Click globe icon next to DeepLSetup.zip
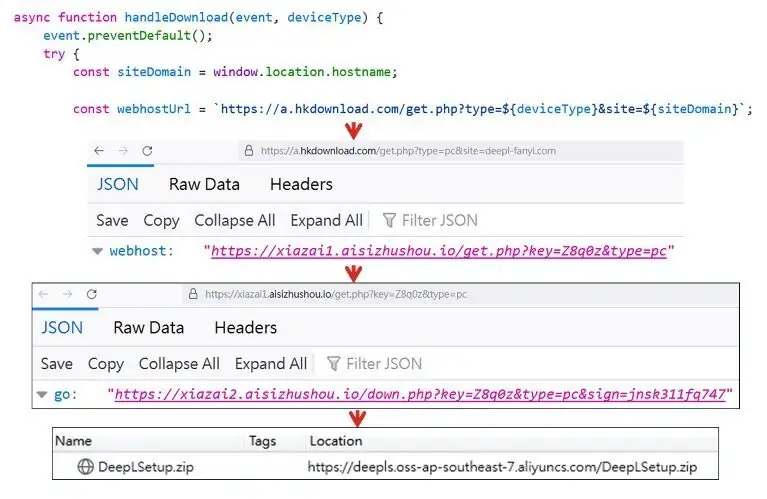This screenshot has height=499, width=767. pyautogui.click(x=85, y=467)
